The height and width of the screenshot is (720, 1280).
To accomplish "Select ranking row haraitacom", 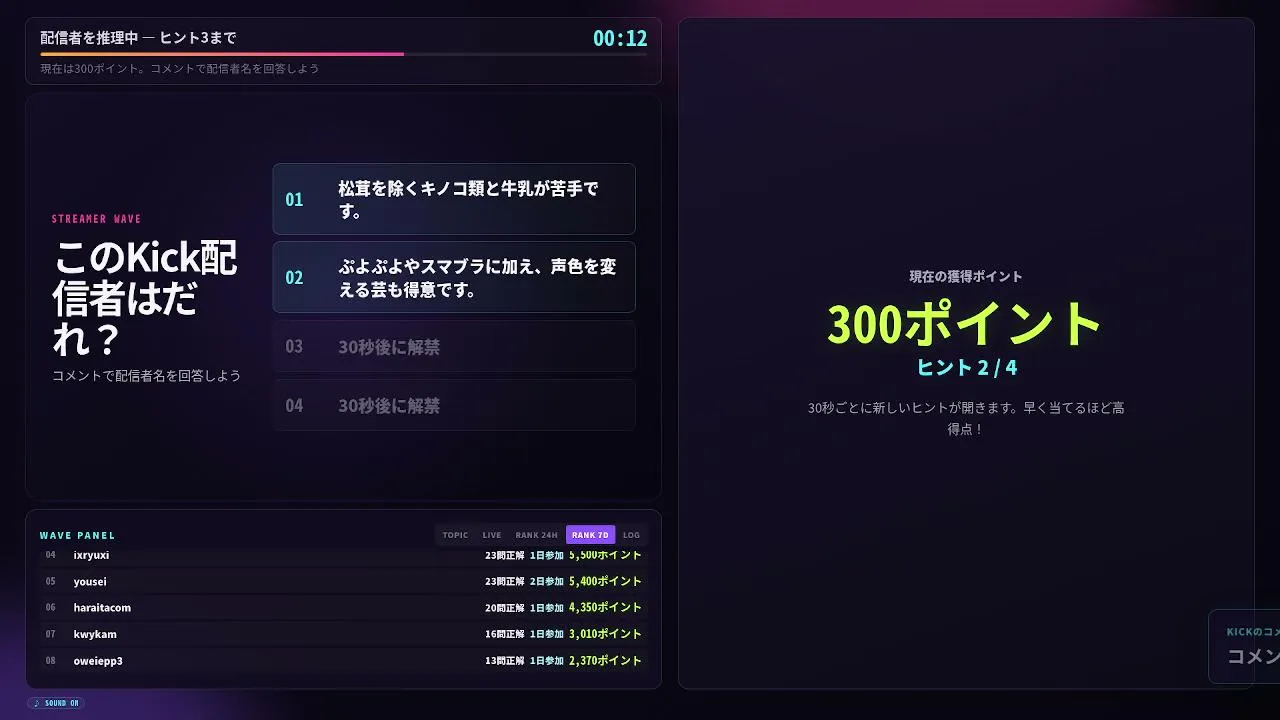I will [343, 607].
